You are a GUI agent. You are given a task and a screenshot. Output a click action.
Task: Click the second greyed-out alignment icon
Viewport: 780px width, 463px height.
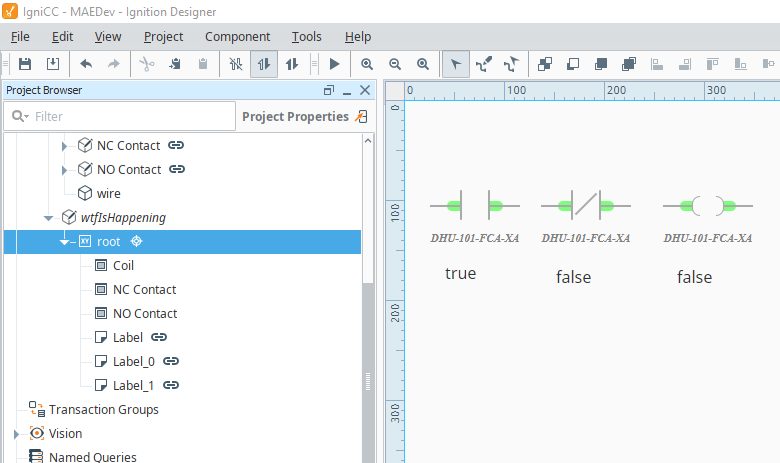point(685,64)
